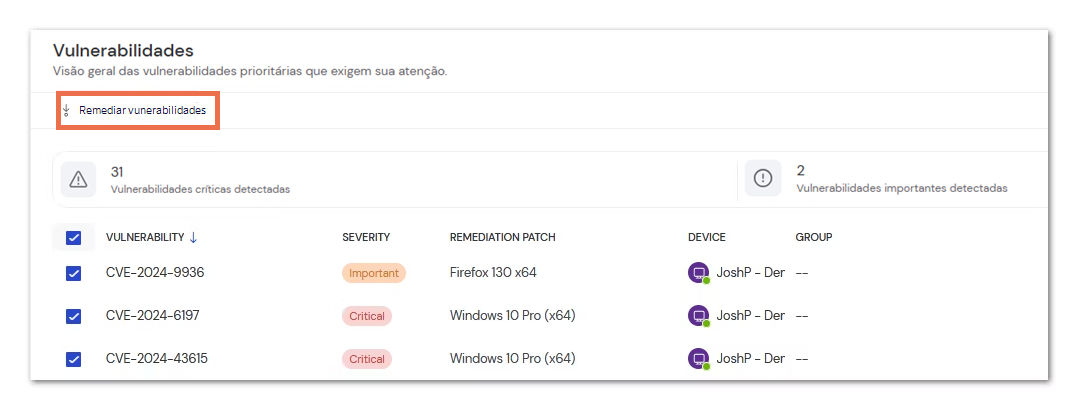
Task: Click the GROUP column header
Action: [x=814, y=237]
